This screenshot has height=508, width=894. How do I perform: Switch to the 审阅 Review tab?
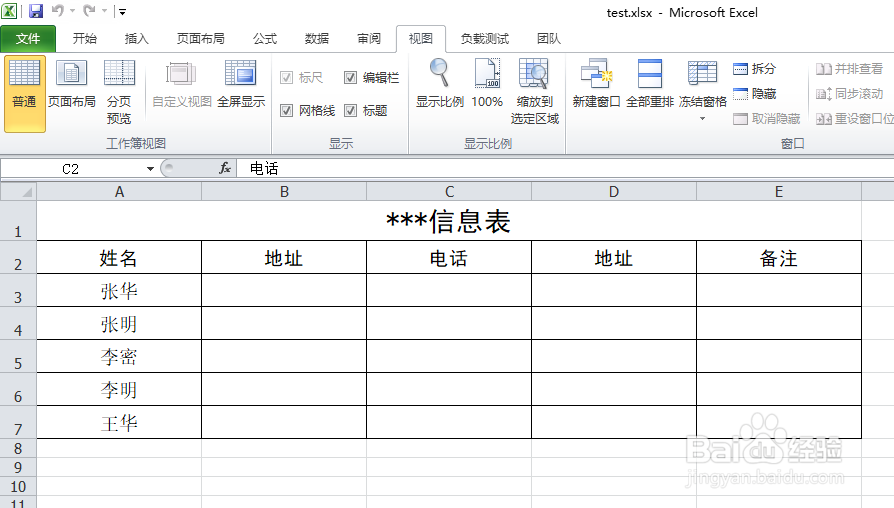tap(369, 39)
